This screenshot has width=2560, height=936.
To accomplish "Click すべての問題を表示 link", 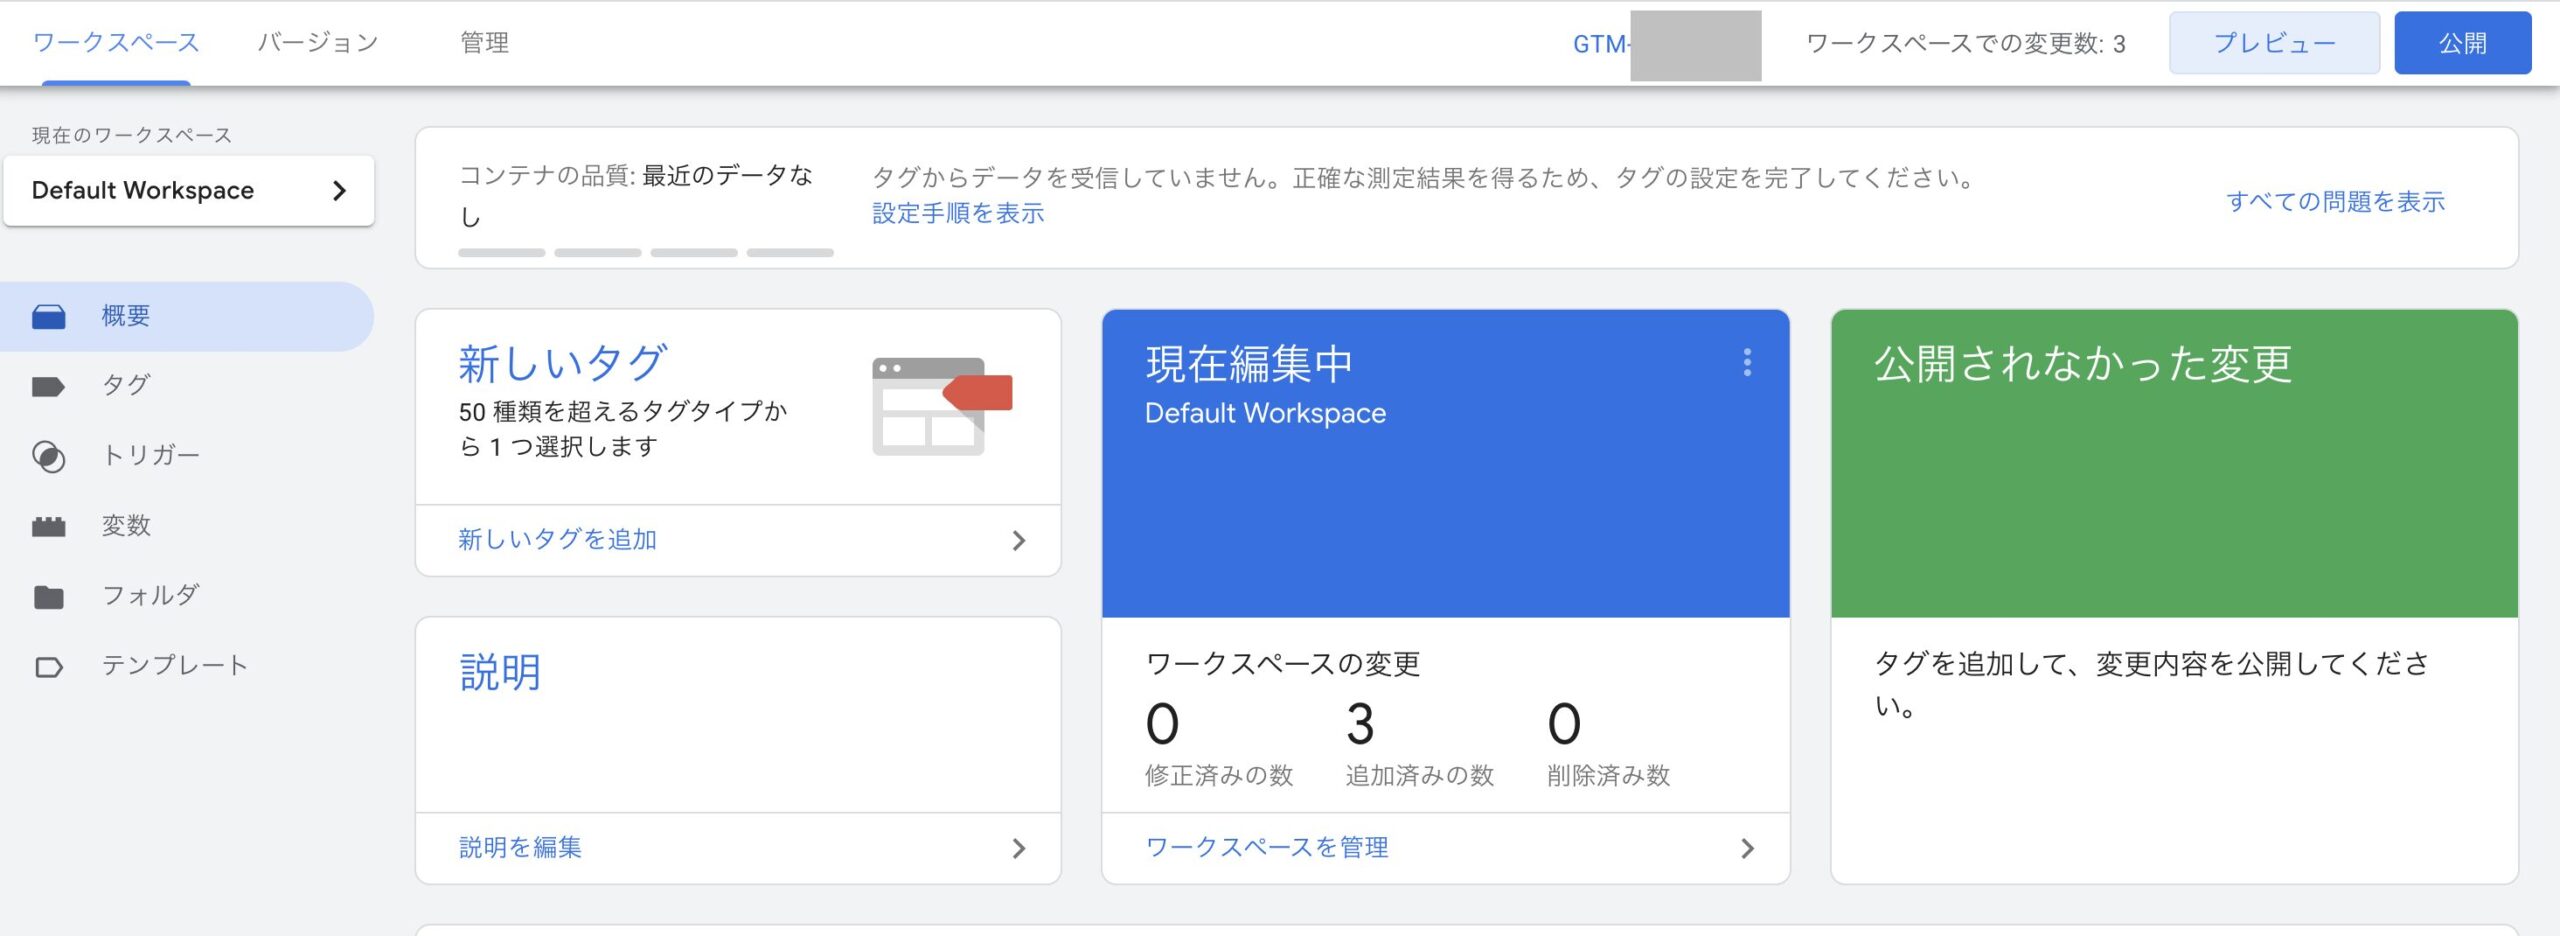I will 2335,201.
